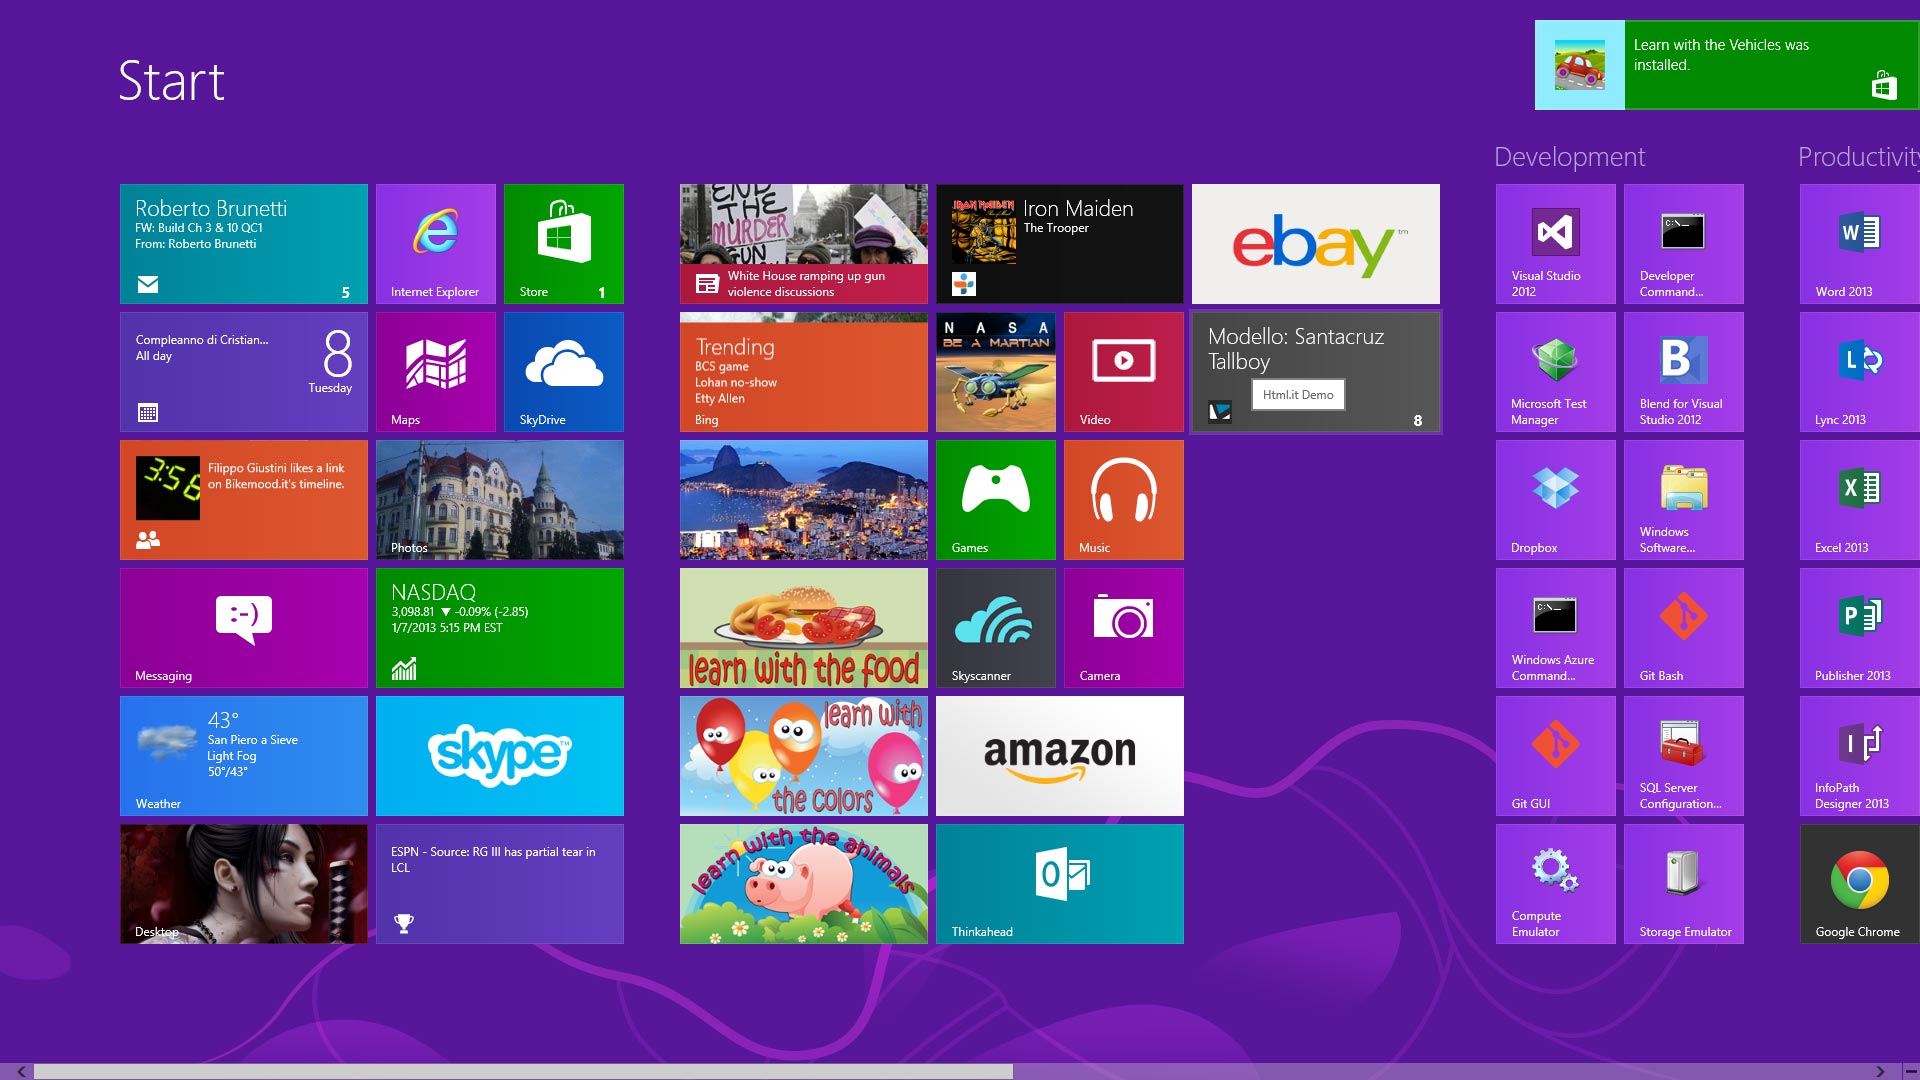Image resolution: width=1920 pixels, height=1080 pixels.
Task: Open the NASA Be A Martian tile
Action: (x=996, y=372)
